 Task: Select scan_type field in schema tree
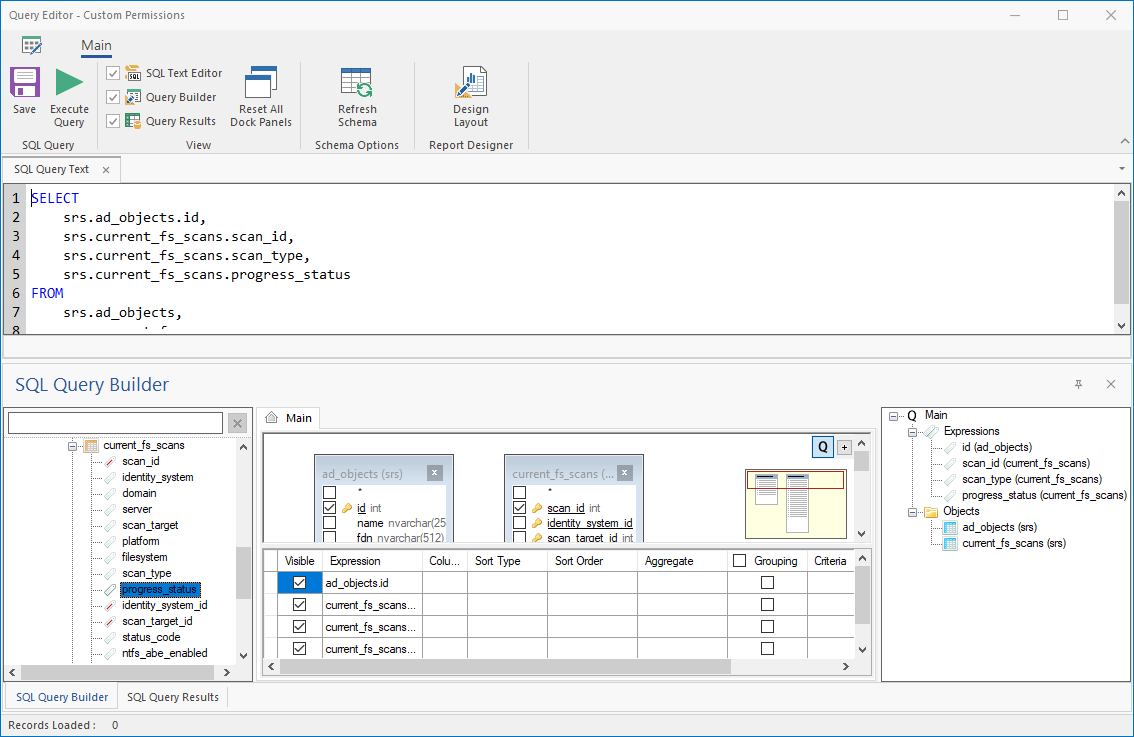click(x=146, y=573)
